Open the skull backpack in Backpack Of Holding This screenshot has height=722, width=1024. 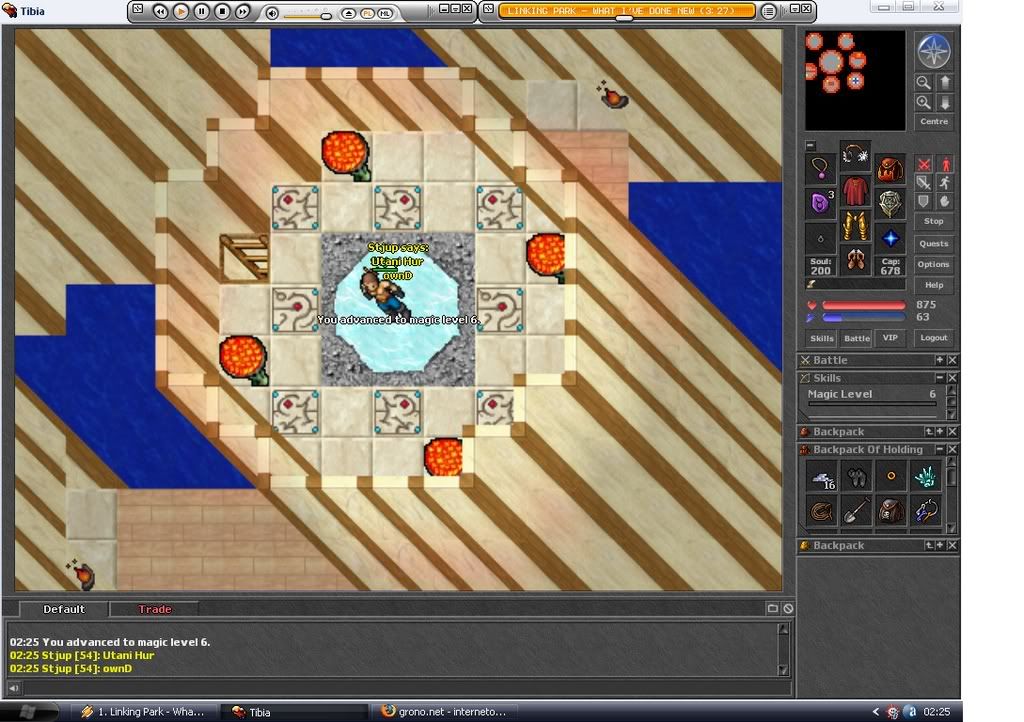pyautogui.click(x=891, y=511)
